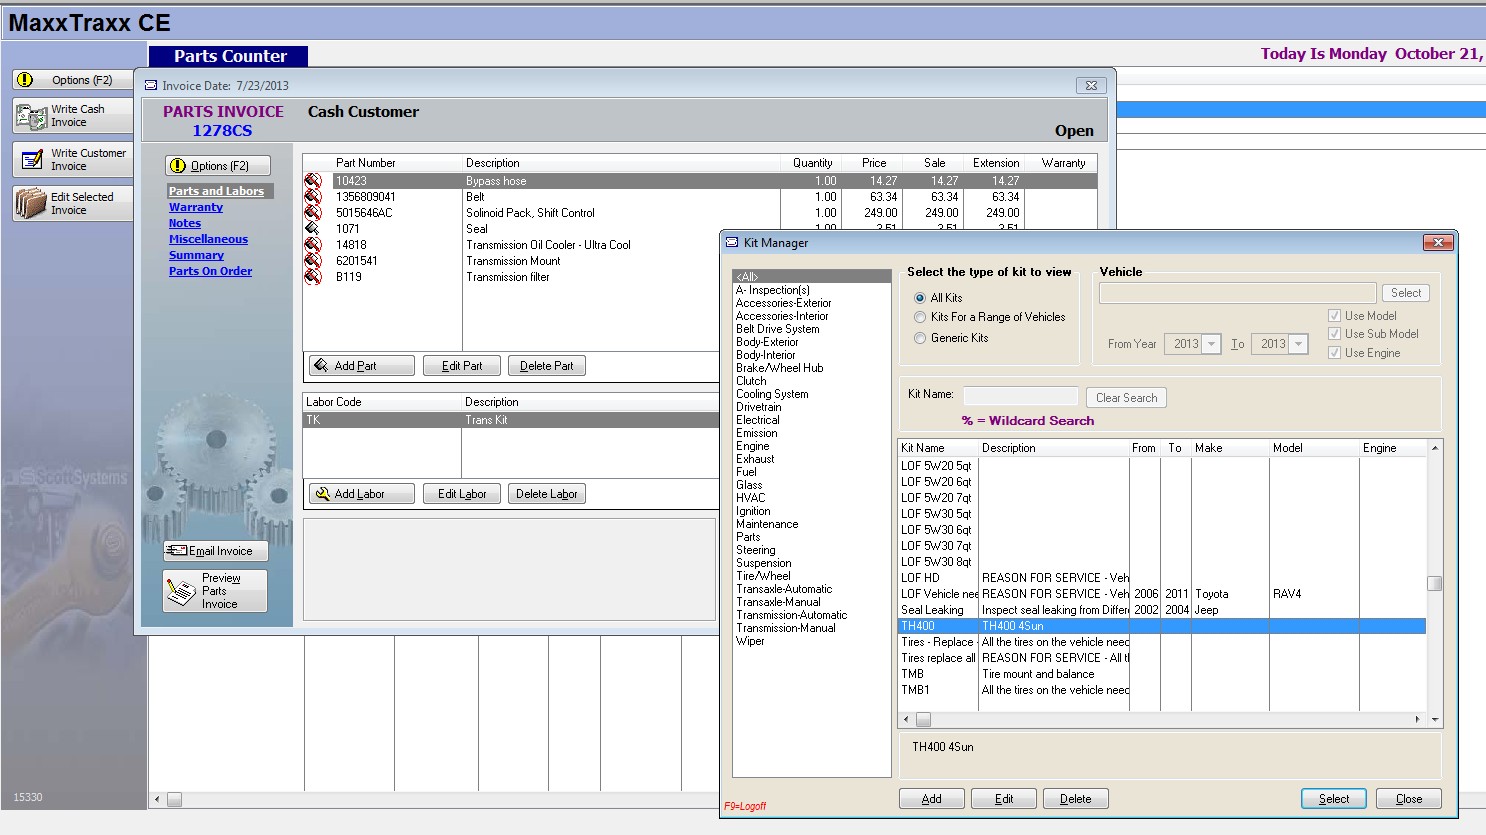The image size is (1486, 835).
Task: Click Kit Name column header
Action: click(x=938, y=448)
